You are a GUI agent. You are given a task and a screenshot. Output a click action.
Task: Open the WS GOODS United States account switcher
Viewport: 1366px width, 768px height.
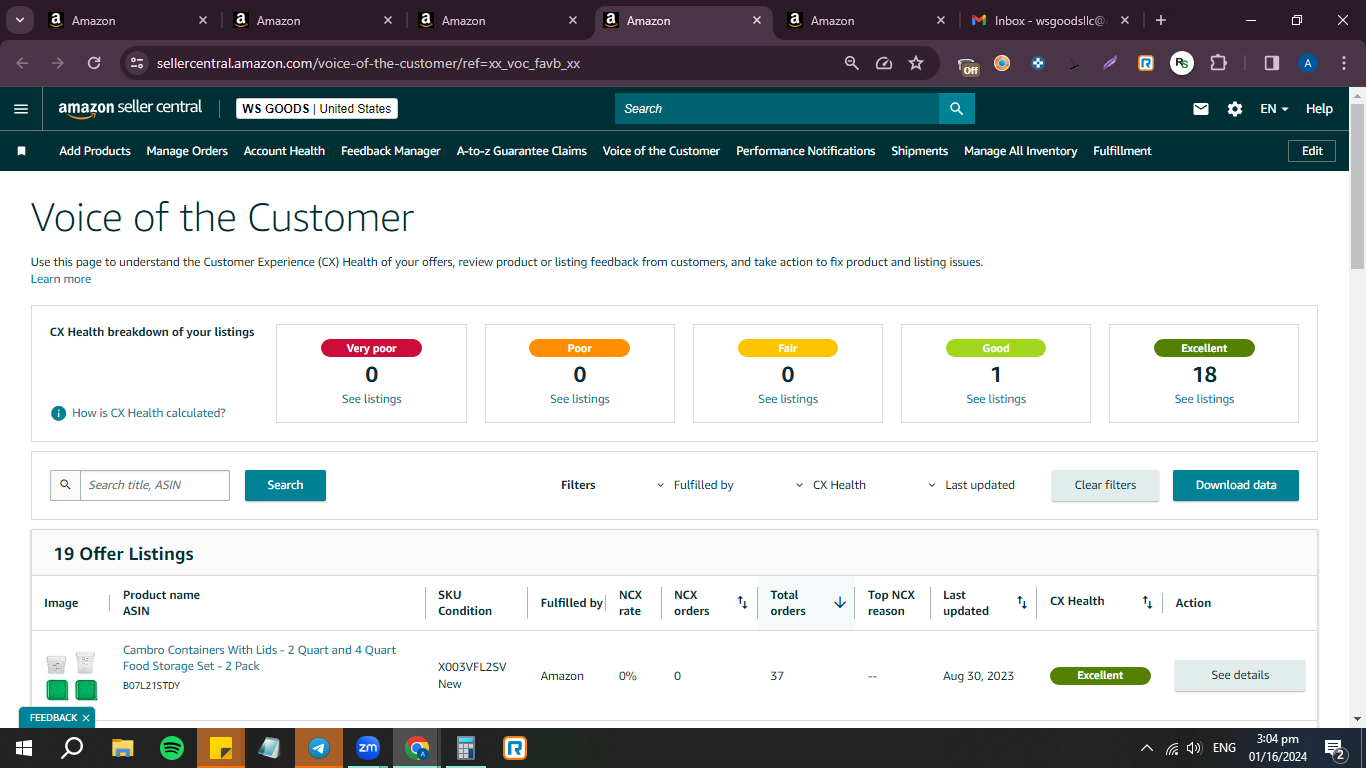pyautogui.click(x=317, y=109)
